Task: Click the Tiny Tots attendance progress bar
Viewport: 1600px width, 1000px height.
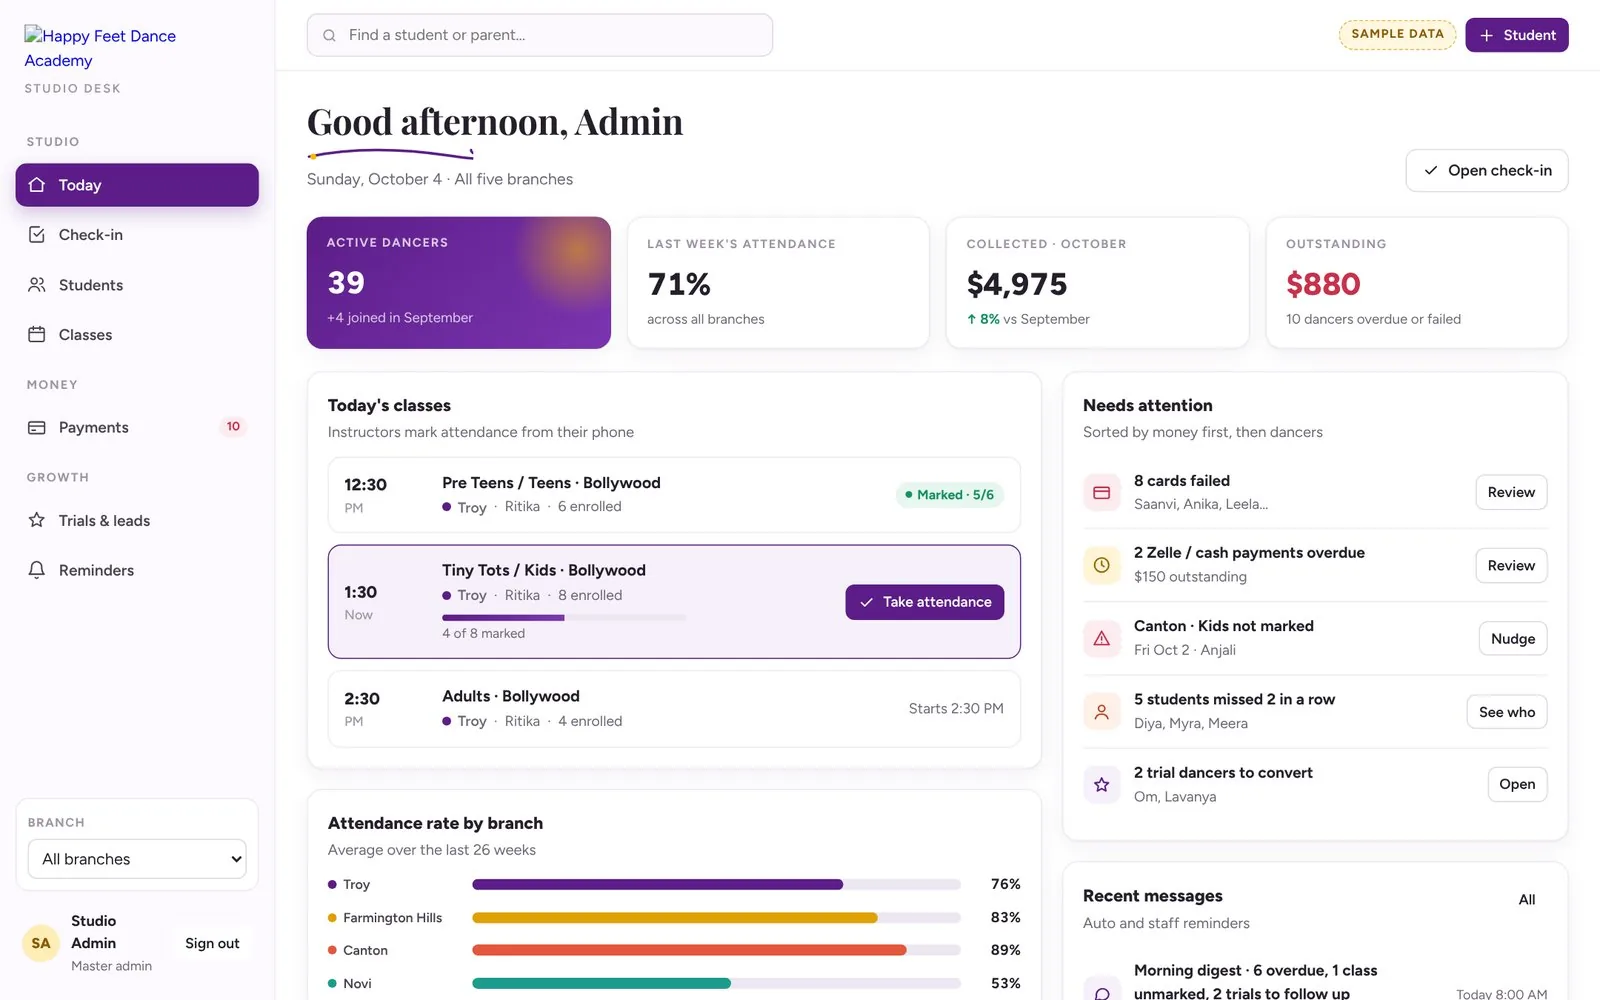Action: (x=564, y=618)
